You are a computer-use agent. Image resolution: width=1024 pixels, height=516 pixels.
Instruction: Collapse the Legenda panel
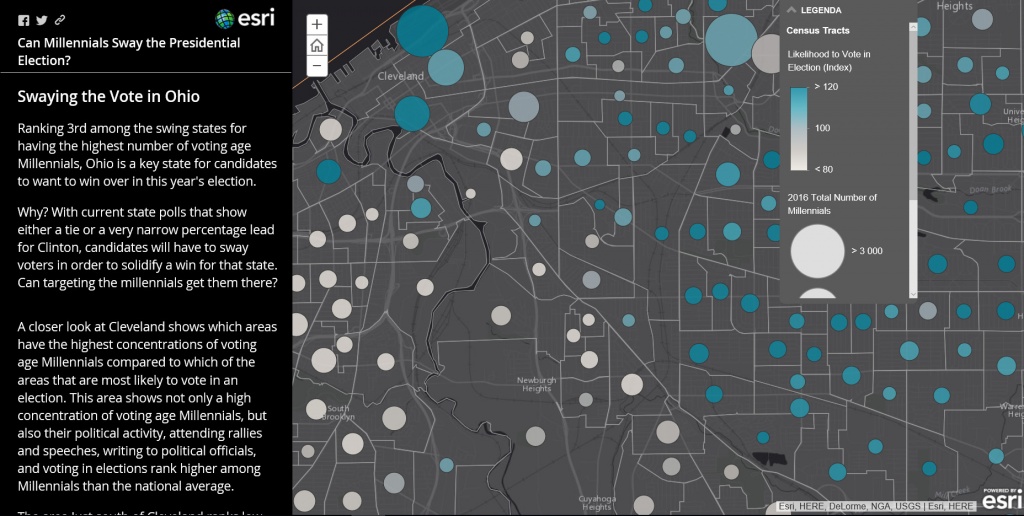pos(792,10)
